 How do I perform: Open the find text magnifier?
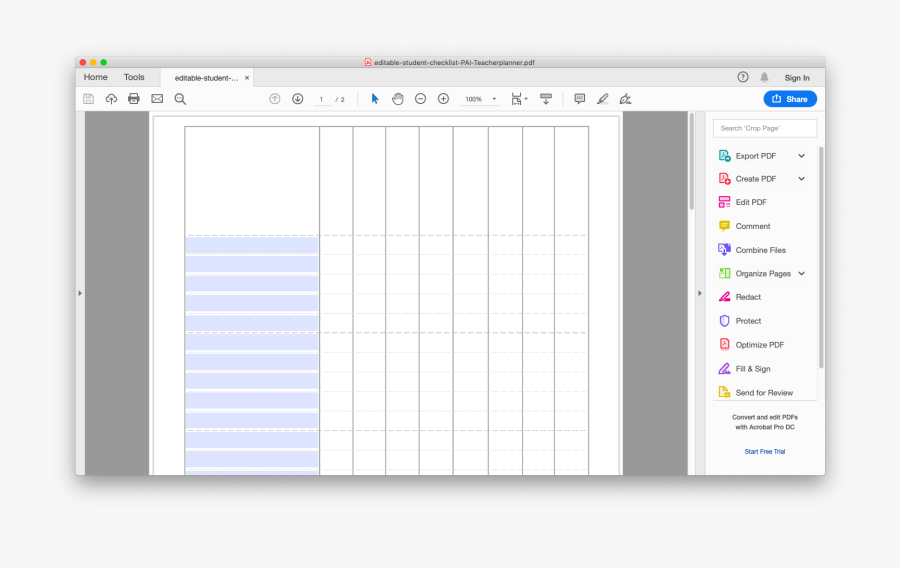(180, 99)
